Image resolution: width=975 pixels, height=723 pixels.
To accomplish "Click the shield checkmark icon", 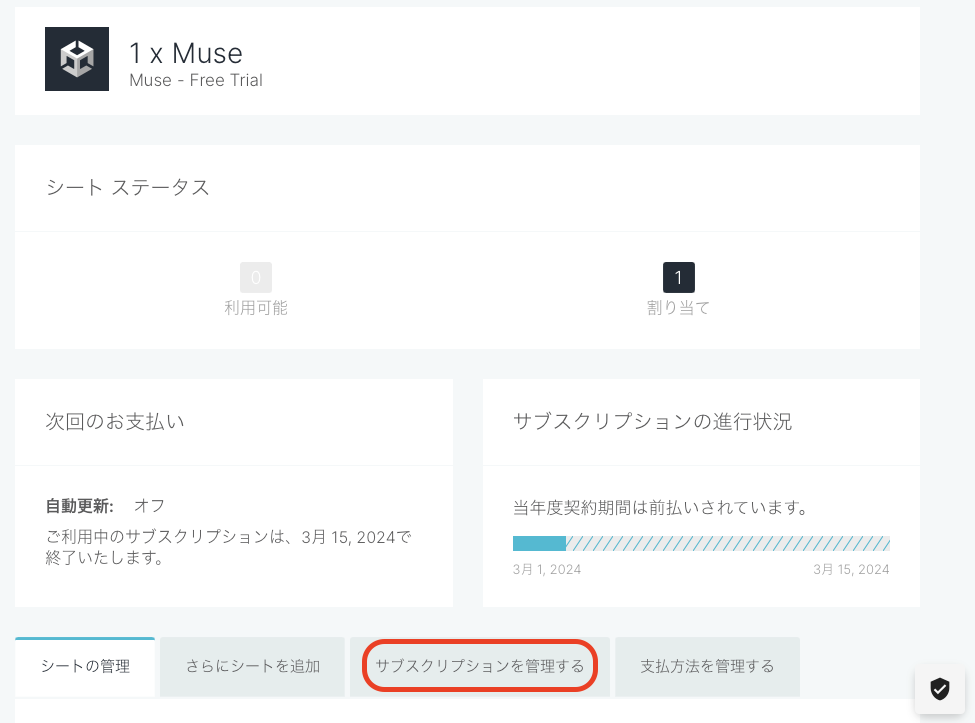I will pyautogui.click(x=939, y=688).
